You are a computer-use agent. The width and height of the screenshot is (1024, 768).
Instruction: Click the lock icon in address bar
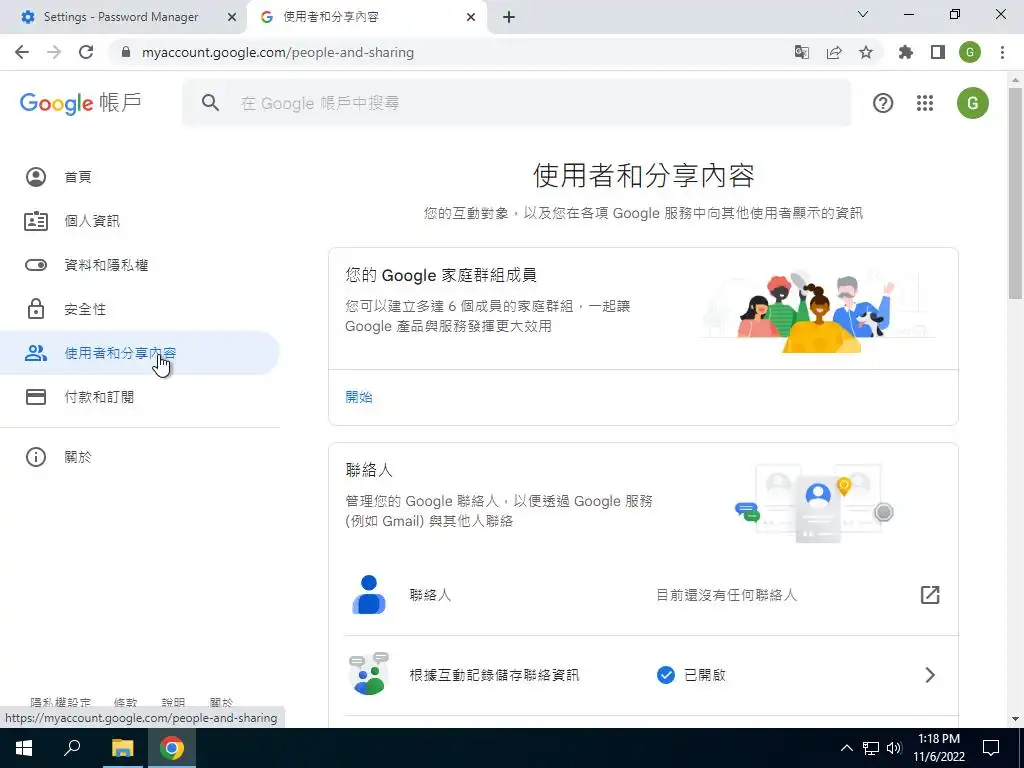[x=126, y=52]
